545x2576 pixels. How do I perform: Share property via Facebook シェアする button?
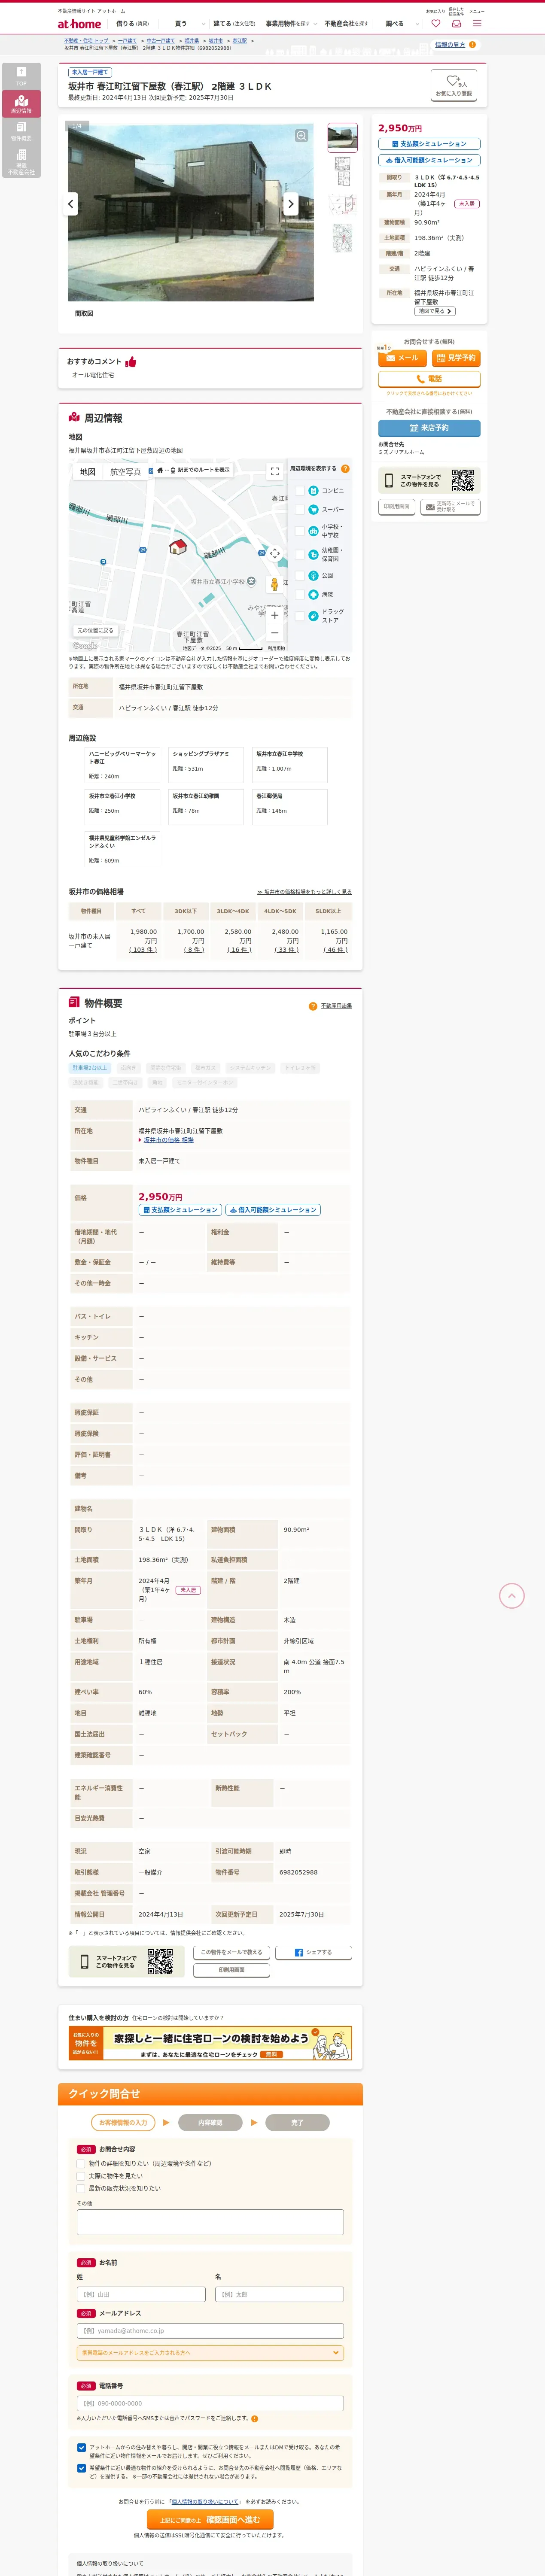point(314,1952)
